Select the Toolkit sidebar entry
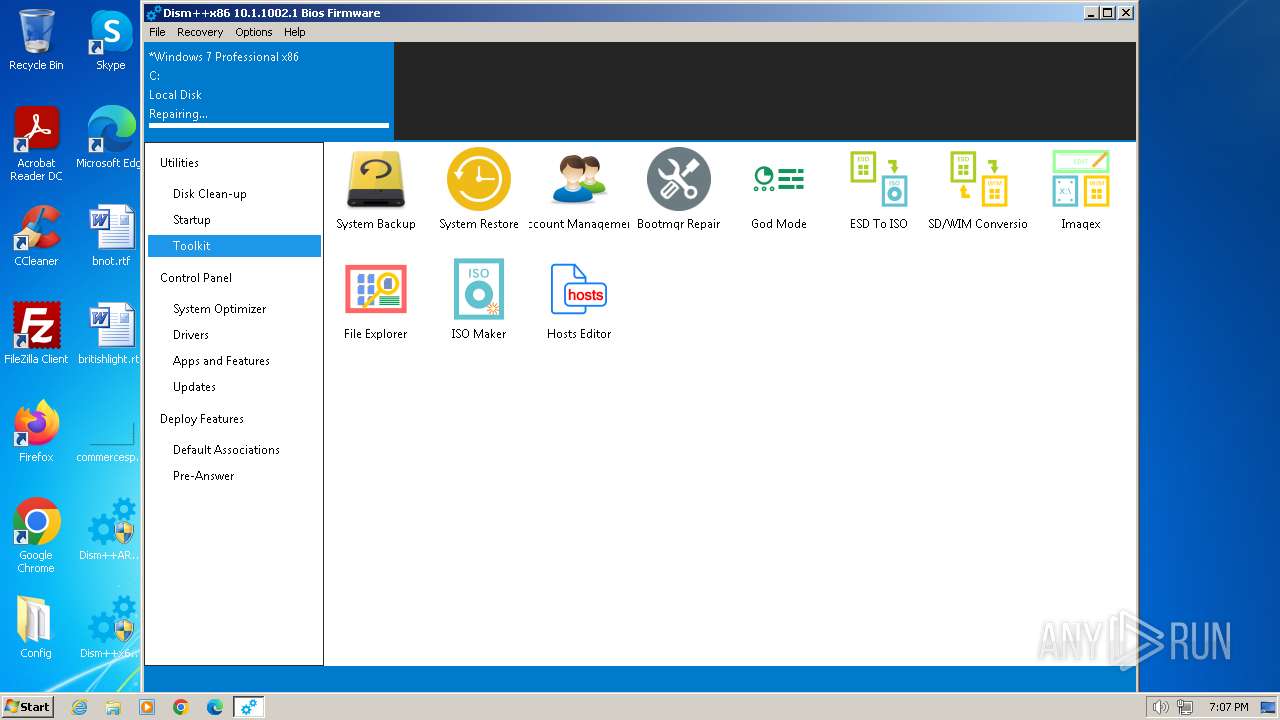Image resolution: width=1280 pixels, height=720 pixels. tap(234, 246)
